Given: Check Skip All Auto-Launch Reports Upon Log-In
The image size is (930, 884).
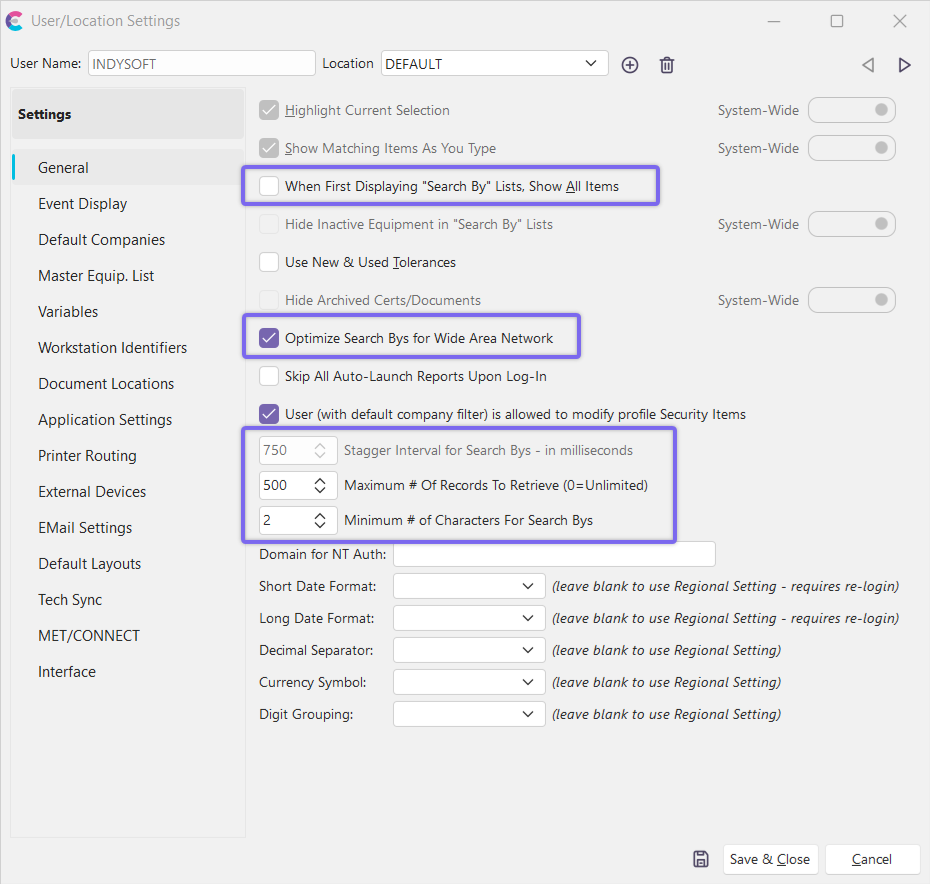Looking at the screenshot, I should 269,376.
